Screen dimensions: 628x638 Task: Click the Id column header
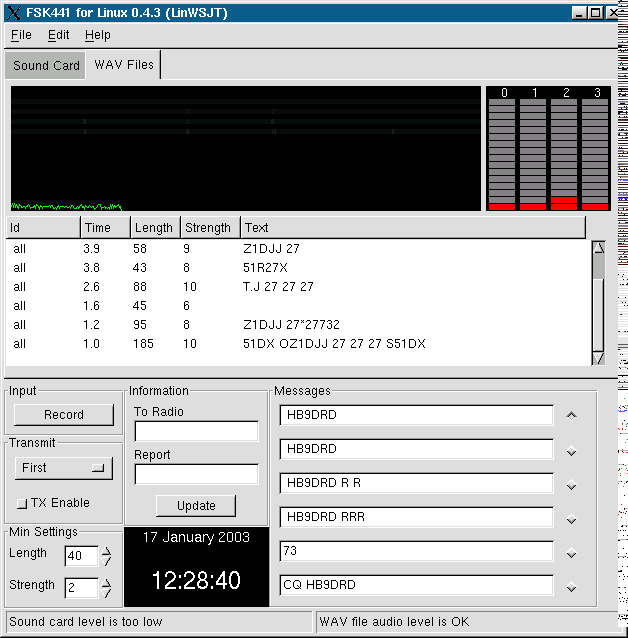[x=43, y=227]
